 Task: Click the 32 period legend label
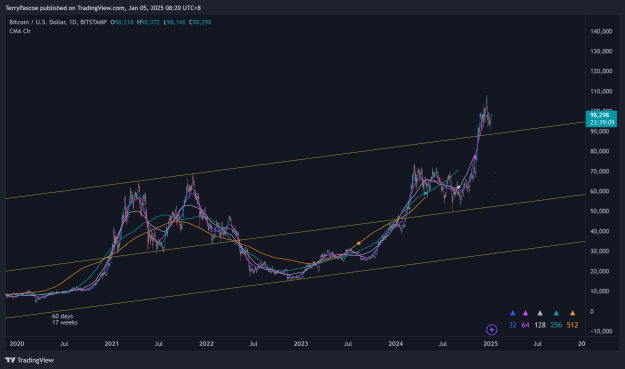513,325
